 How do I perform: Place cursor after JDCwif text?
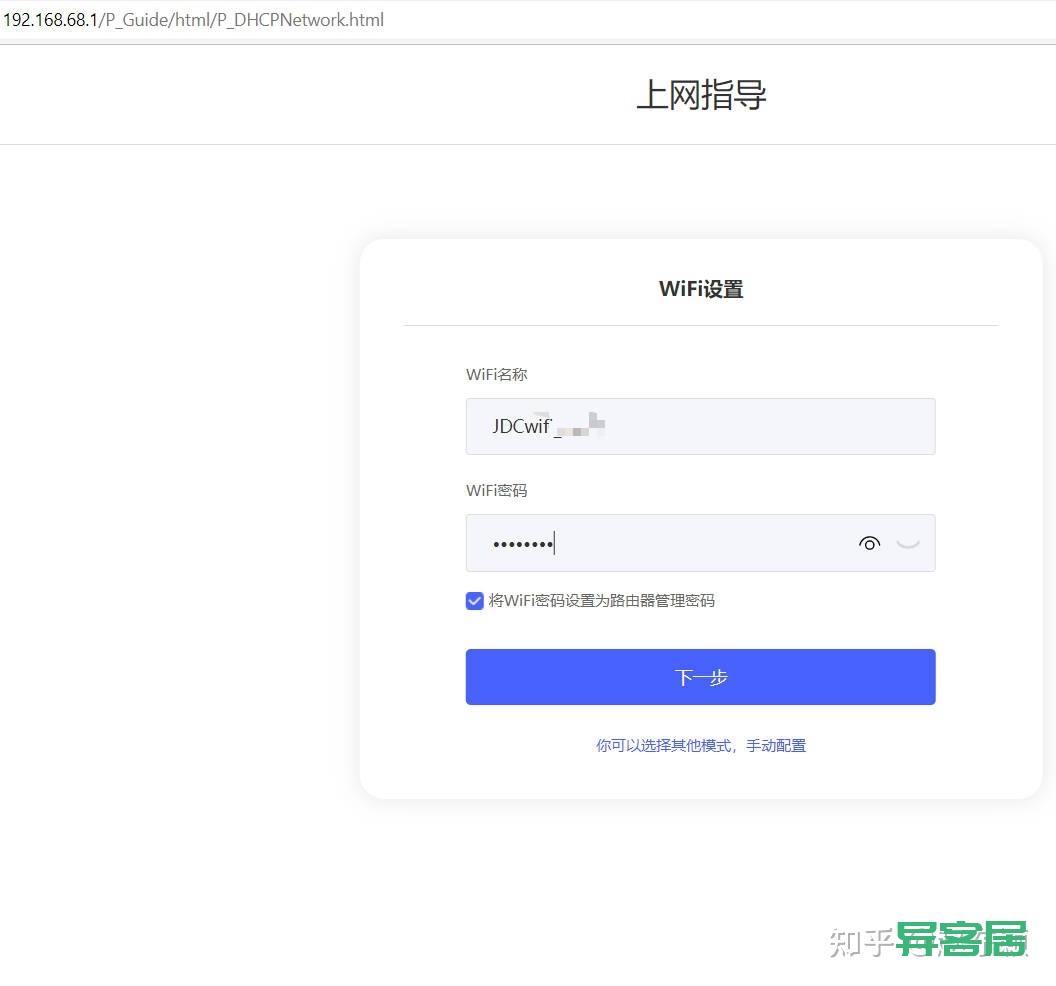pos(552,426)
